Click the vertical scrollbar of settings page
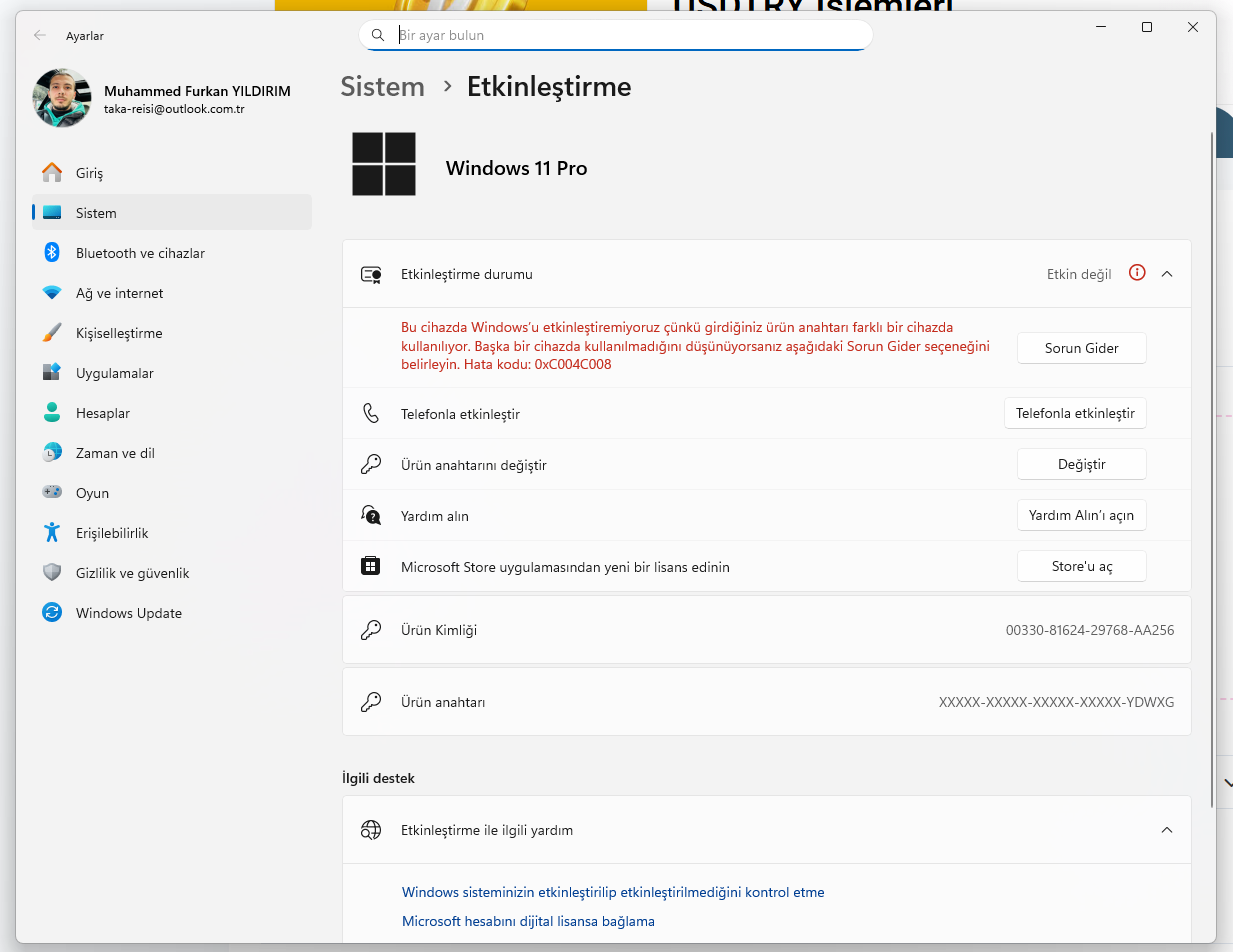The image size is (1233, 952). click(x=1213, y=470)
